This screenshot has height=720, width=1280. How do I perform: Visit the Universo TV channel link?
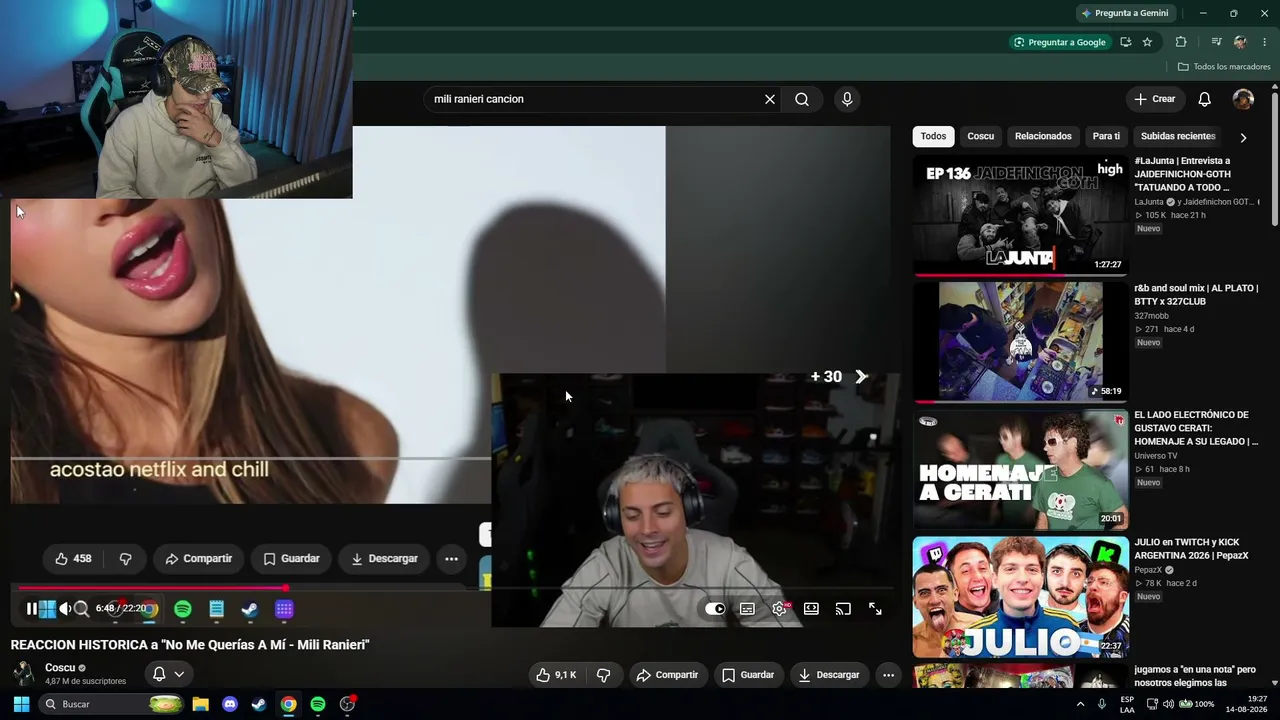click(1155, 456)
